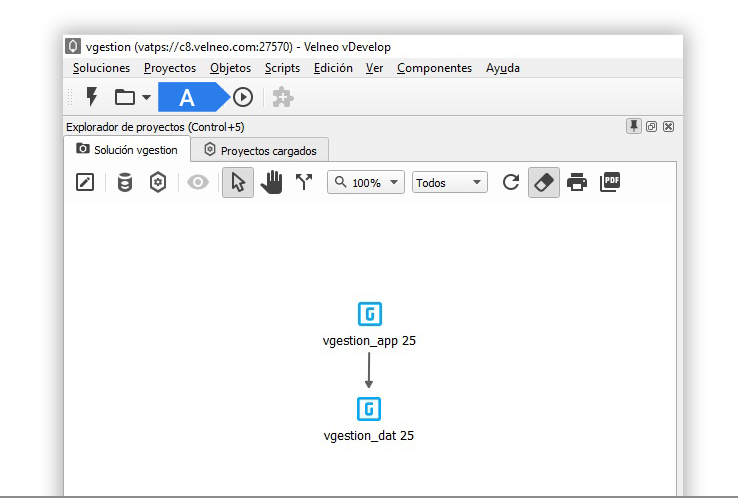Open the folder icon in the main toolbar

pos(125,97)
